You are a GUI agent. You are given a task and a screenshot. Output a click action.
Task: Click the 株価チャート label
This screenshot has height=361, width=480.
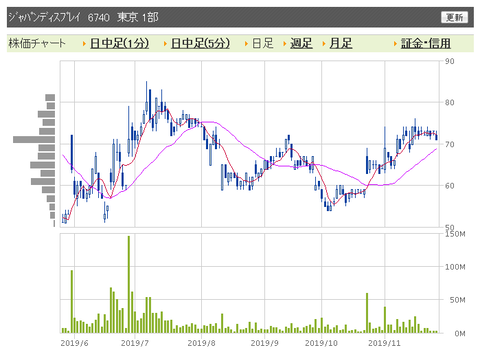point(37,43)
